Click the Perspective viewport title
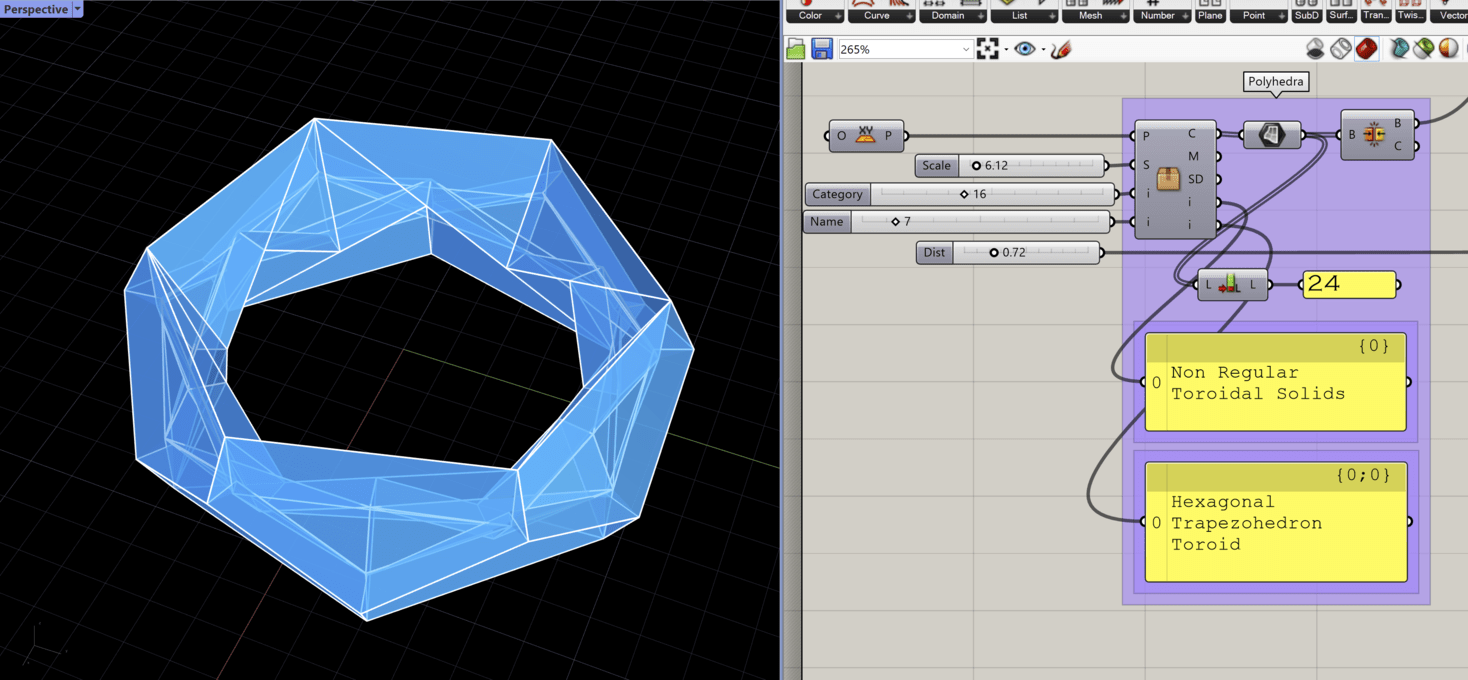Viewport: 1468px width, 680px height. tap(36, 9)
